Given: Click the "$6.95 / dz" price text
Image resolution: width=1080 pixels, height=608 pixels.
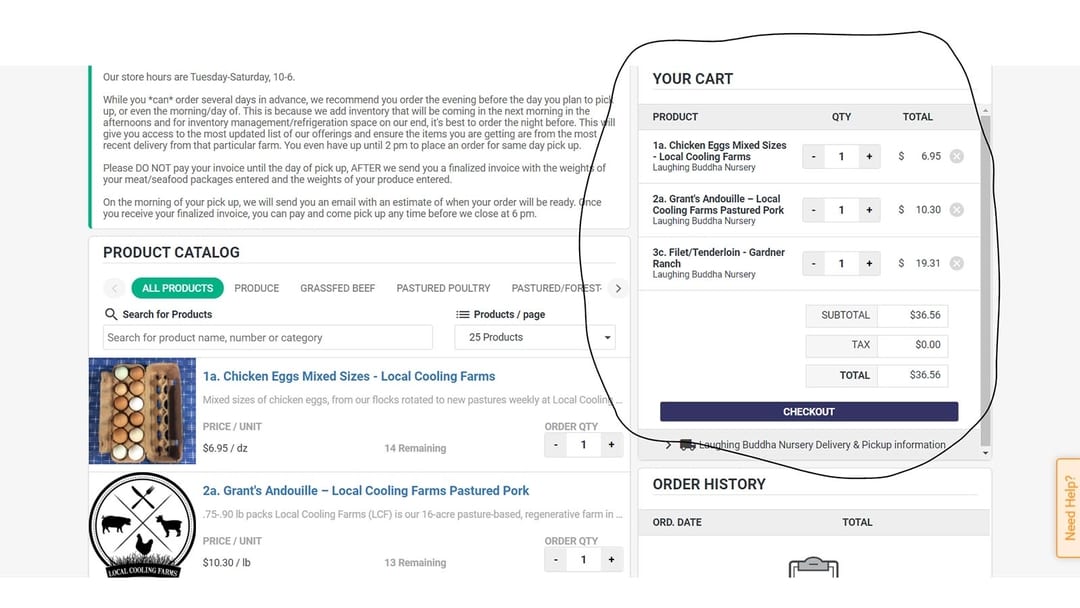Looking at the screenshot, I should pos(225,448).
